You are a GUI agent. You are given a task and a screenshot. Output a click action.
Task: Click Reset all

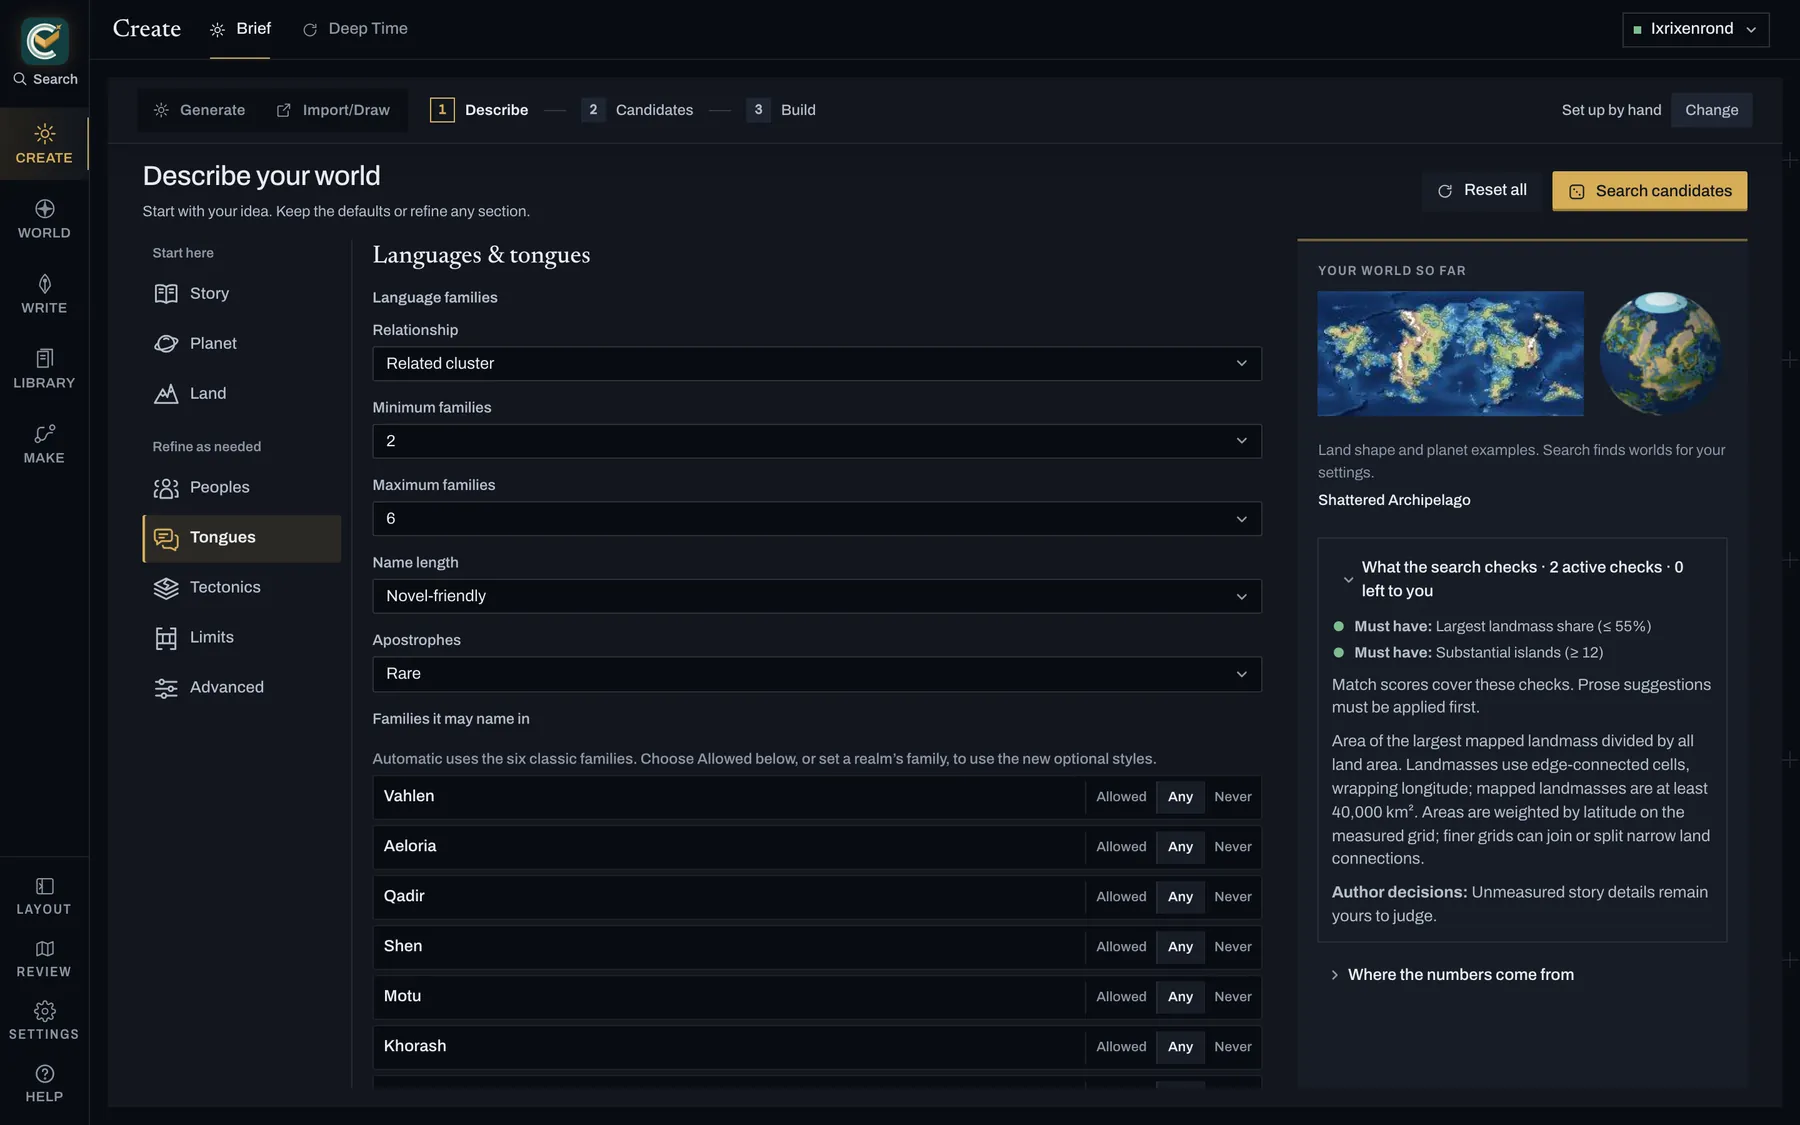tap(1482, 191)
